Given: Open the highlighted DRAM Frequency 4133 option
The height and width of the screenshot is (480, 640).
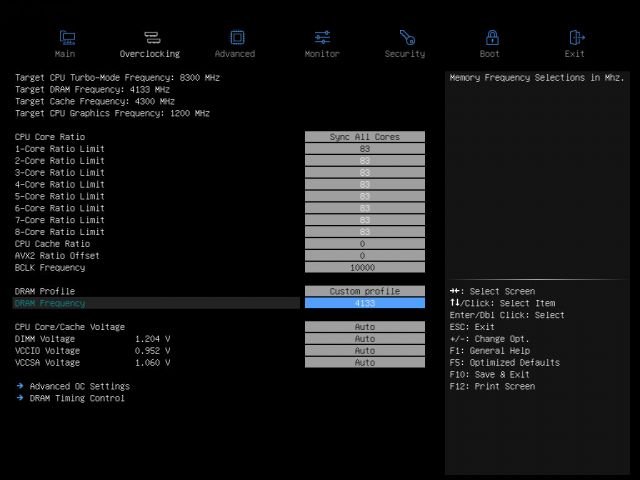Looking at the screenshot, I should coord(365,303).
